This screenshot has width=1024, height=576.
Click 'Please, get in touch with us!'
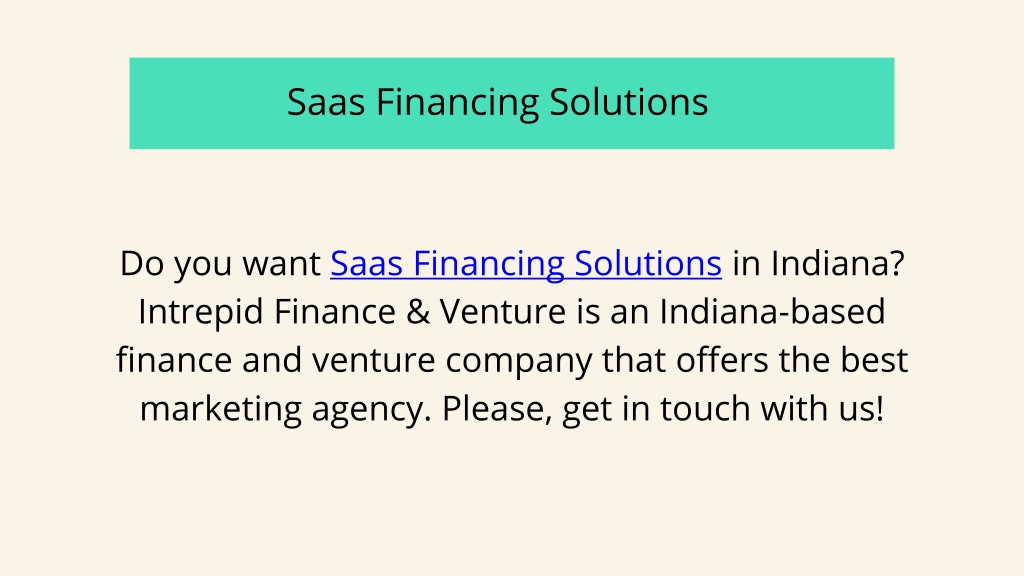663,409
